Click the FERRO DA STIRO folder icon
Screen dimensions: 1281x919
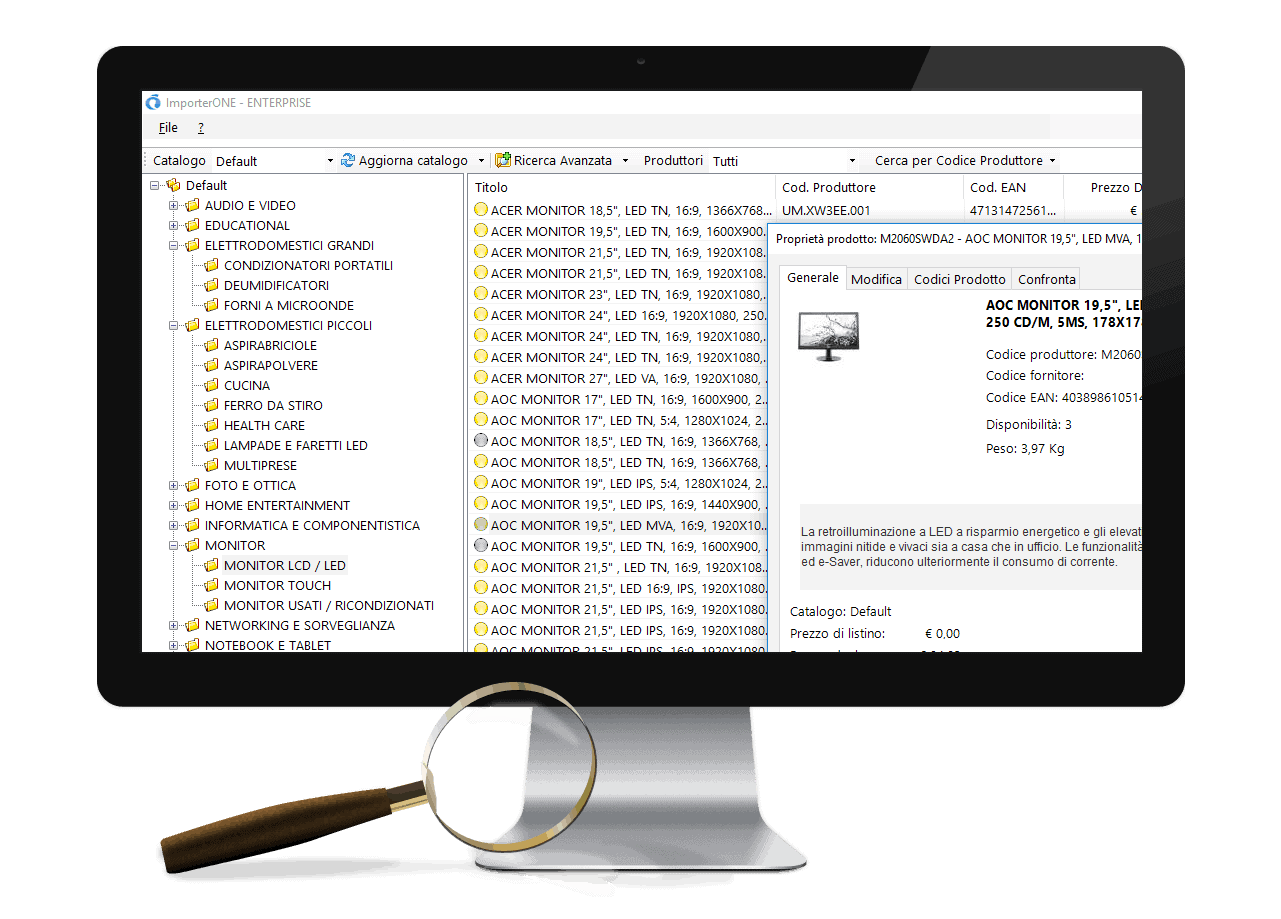point(211,405)
